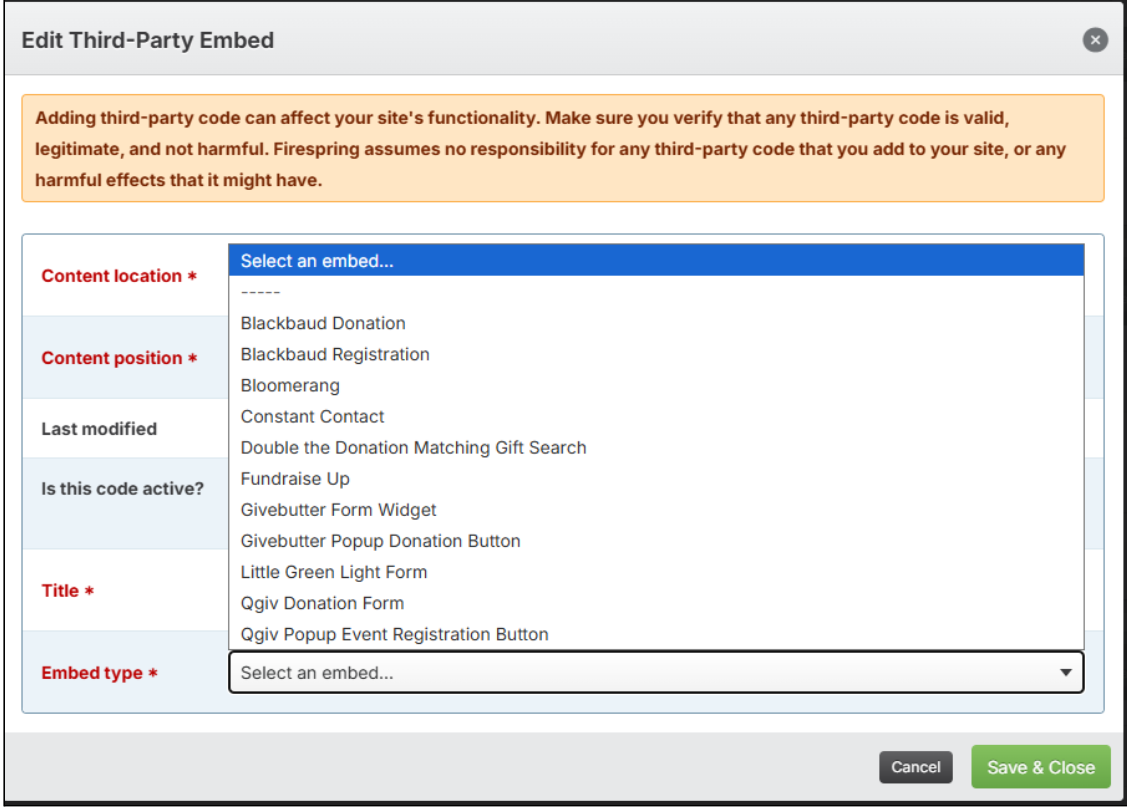Choose Qgiv Popup Event Registration Button
The image size is (1127, 807).
click(394, 634)
